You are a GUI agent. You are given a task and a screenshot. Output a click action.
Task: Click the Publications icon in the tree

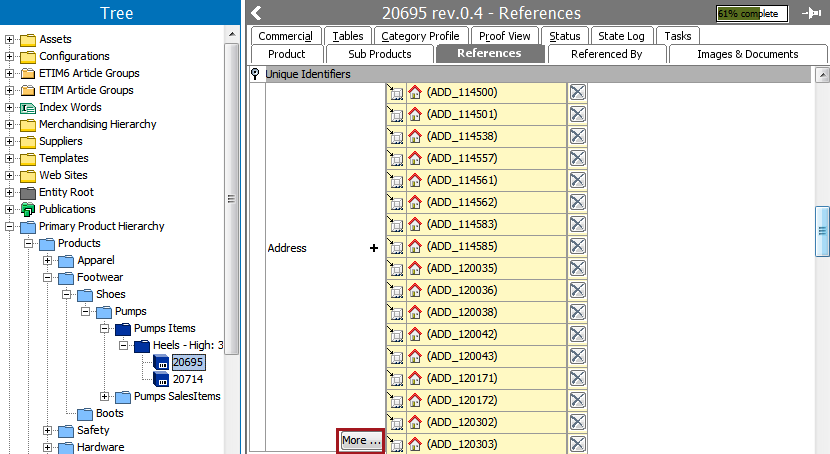pos(28,210)
